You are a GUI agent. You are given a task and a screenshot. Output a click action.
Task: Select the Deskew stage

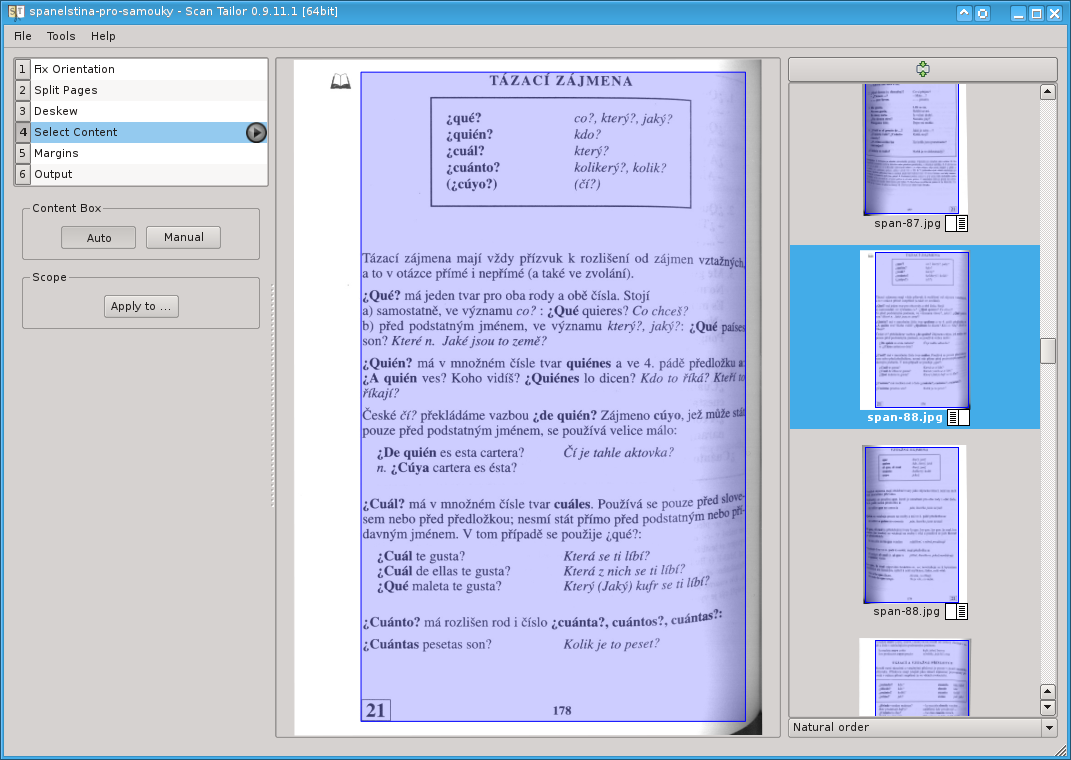point(141,111)
